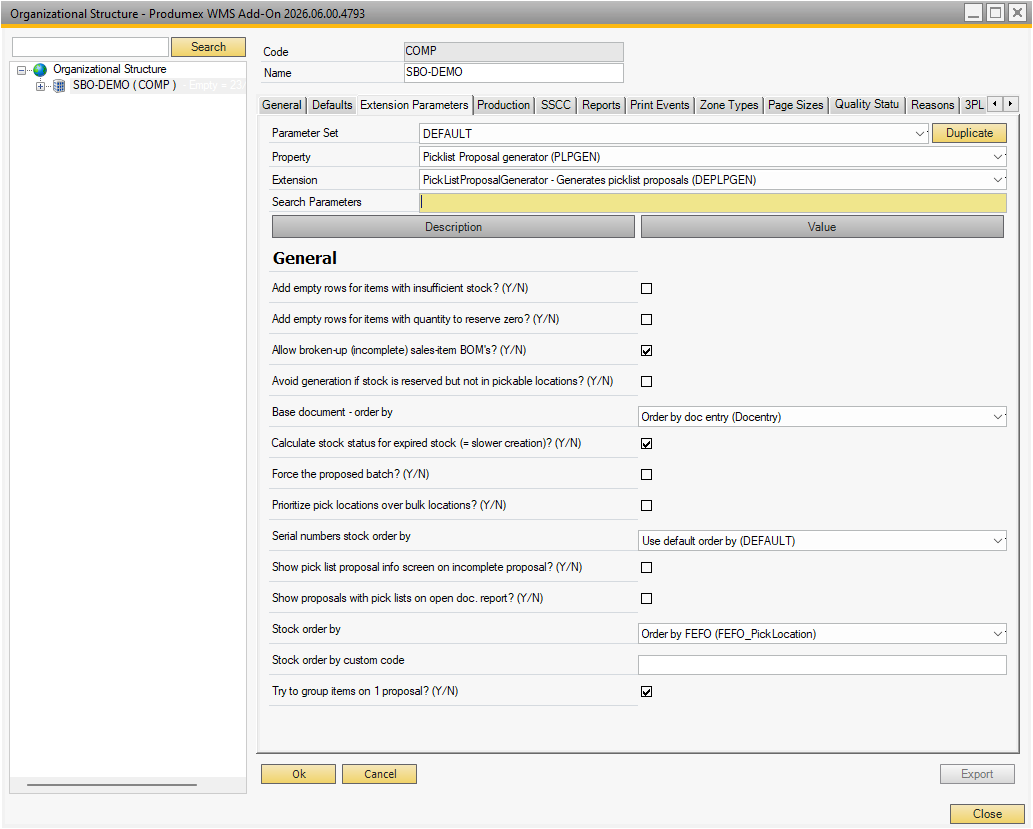Uncheck Allow broken-up sales-item BOM's
1033x829 pixels.
[x=646, y=351]
